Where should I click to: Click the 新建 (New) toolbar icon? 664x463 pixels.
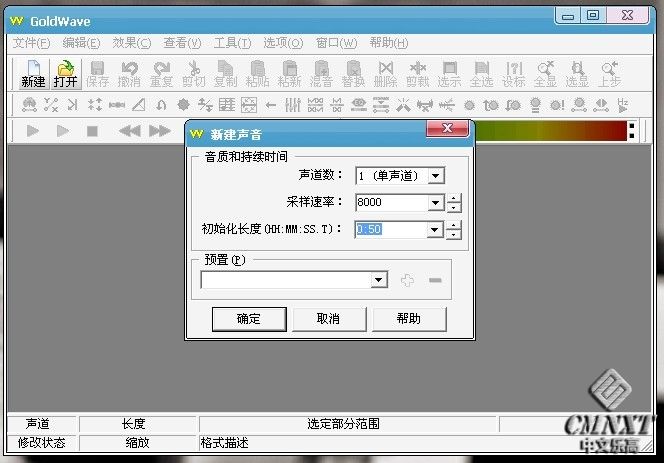33,74
